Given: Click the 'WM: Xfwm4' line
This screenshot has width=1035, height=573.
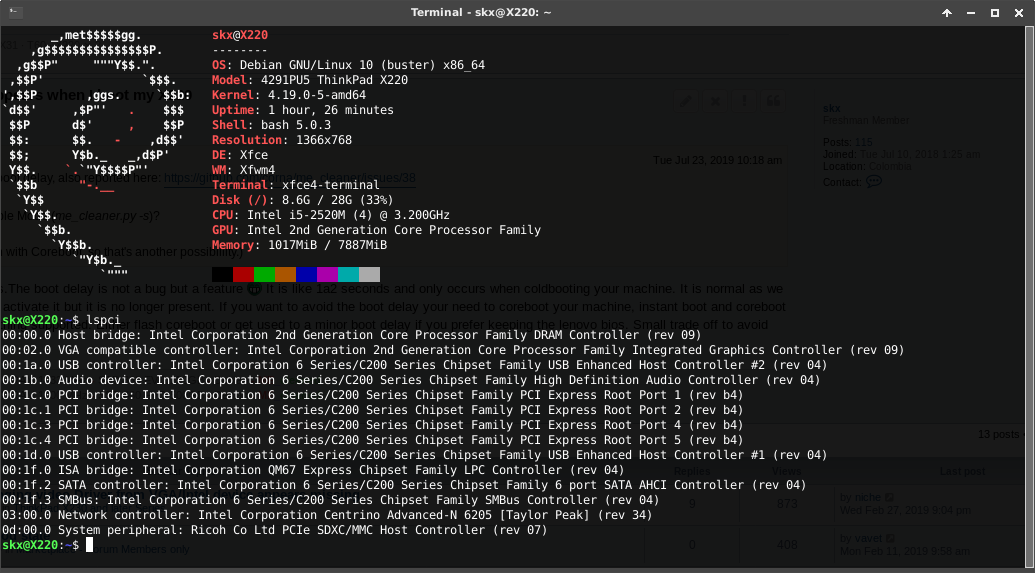Looking at the screenshot, I should [x=244, y=170].
